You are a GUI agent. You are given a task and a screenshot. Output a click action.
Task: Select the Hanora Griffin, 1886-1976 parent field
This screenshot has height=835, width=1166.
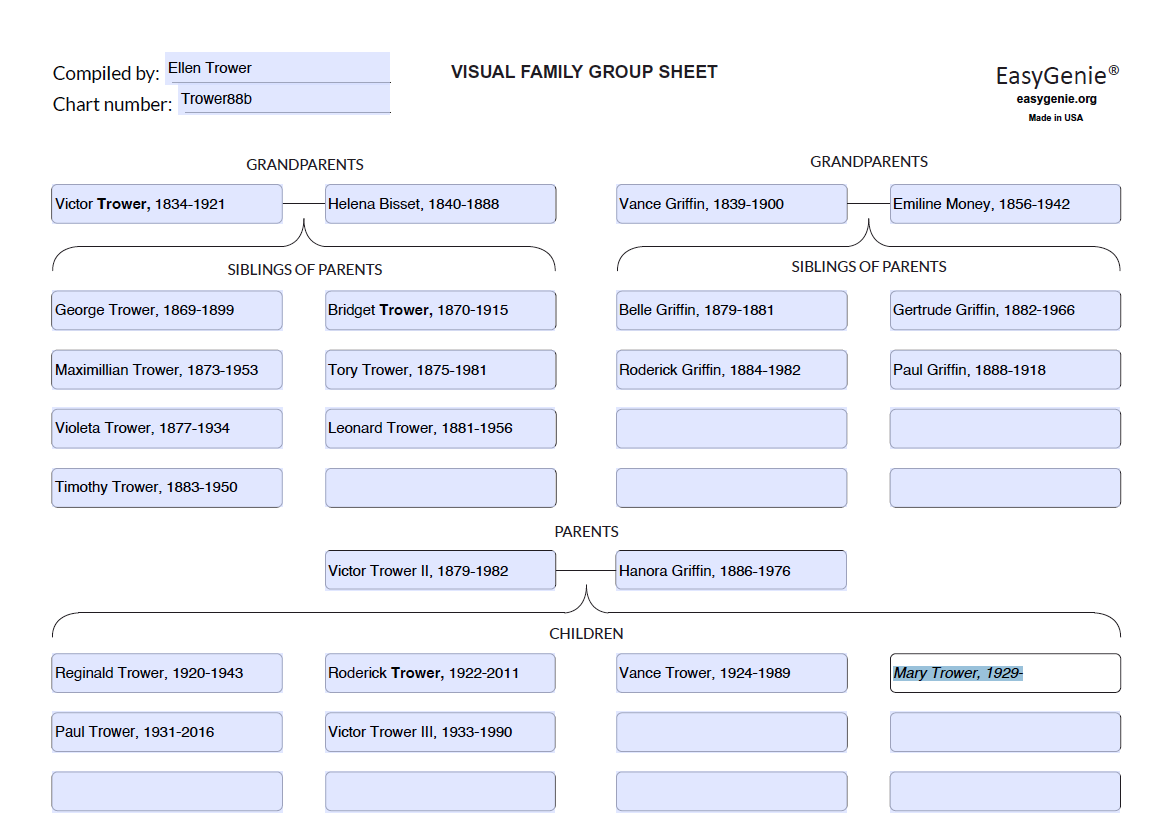click(x=731, y=571)
